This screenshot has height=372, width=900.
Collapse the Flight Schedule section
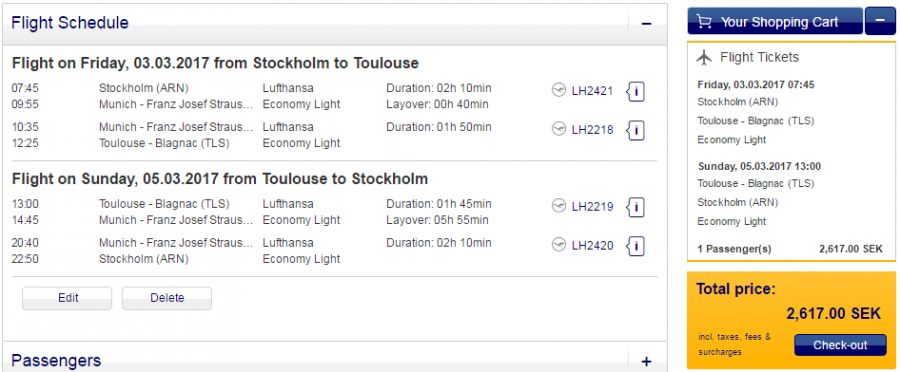[646, 24]
